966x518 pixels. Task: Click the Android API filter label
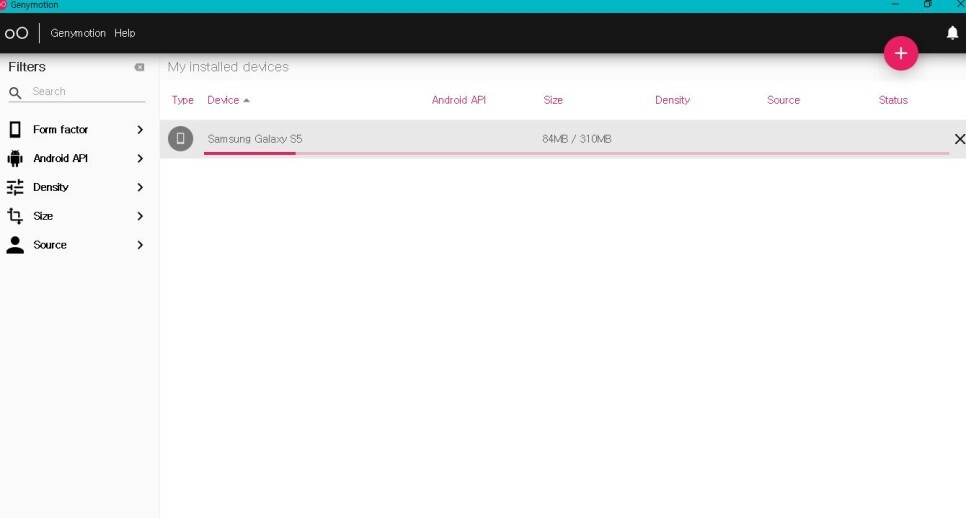[x=60, y=158]
